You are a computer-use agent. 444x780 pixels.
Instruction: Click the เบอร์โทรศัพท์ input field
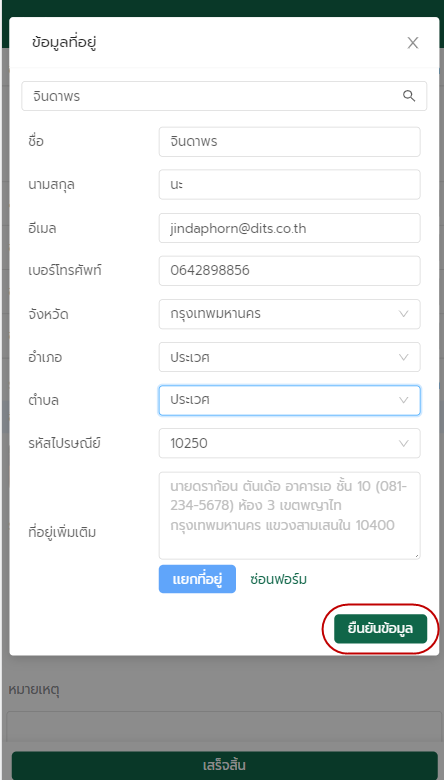(x=289, y=271)
